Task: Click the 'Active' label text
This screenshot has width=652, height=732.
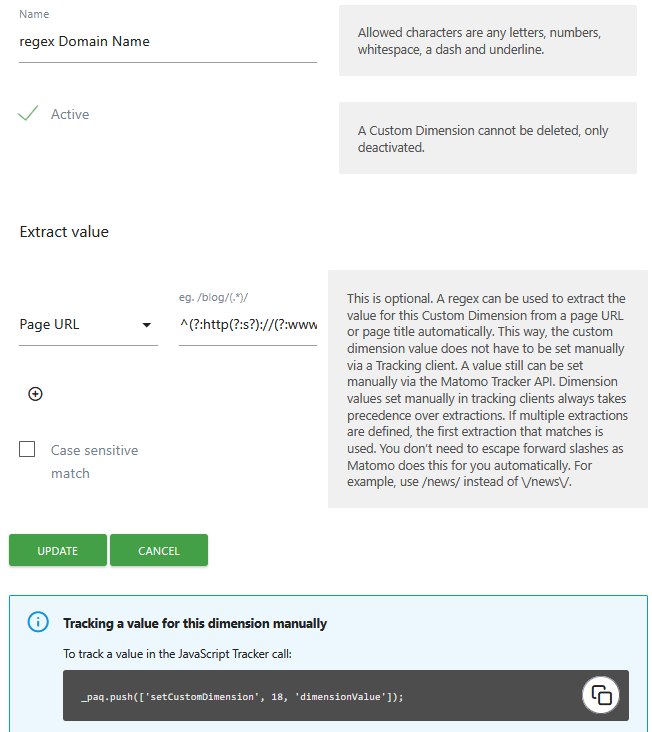Action: pos(70,114)
